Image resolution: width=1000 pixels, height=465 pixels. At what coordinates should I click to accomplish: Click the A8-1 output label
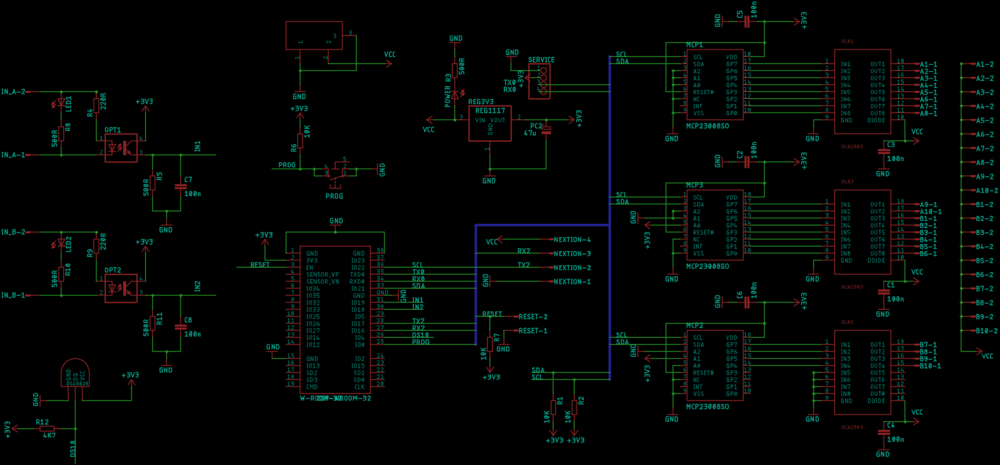tap(928, 114)
